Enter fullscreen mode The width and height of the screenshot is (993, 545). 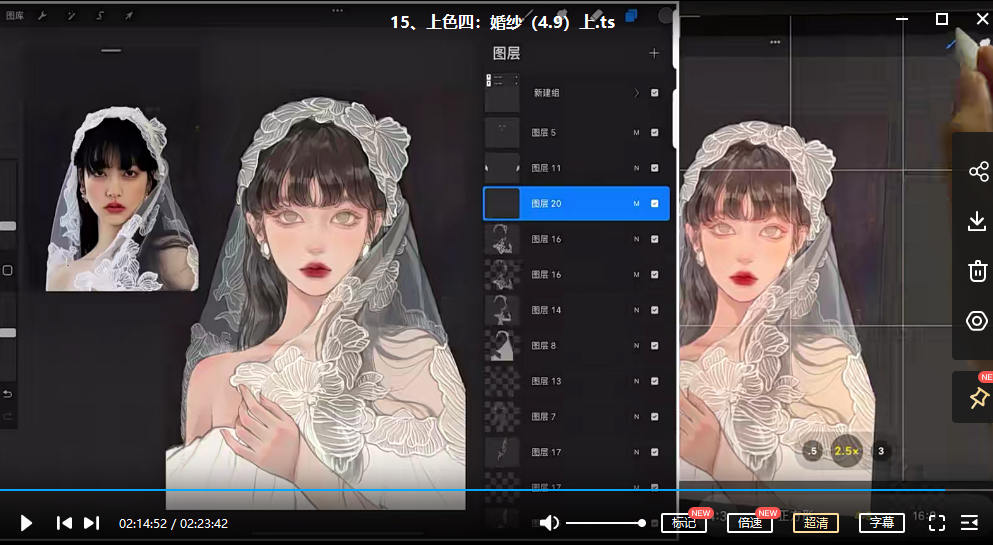[937, 523]
